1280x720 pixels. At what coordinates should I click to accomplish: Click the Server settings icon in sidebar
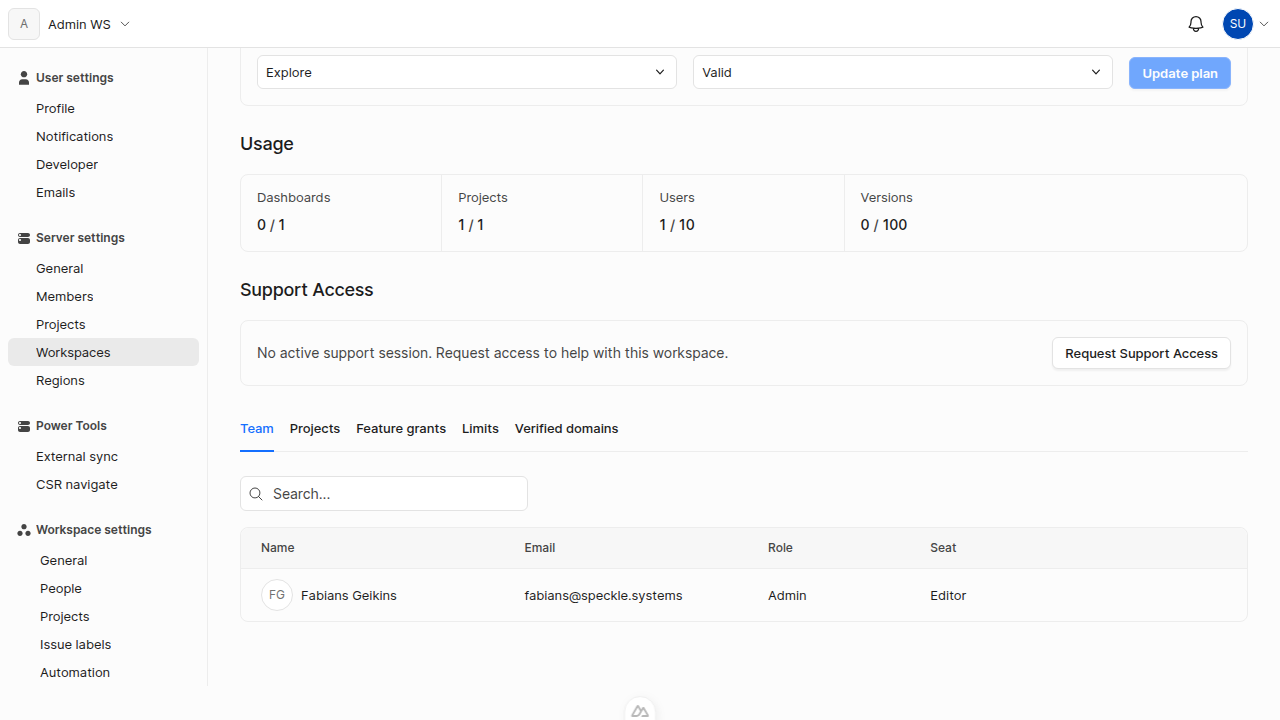coord(23,238)
